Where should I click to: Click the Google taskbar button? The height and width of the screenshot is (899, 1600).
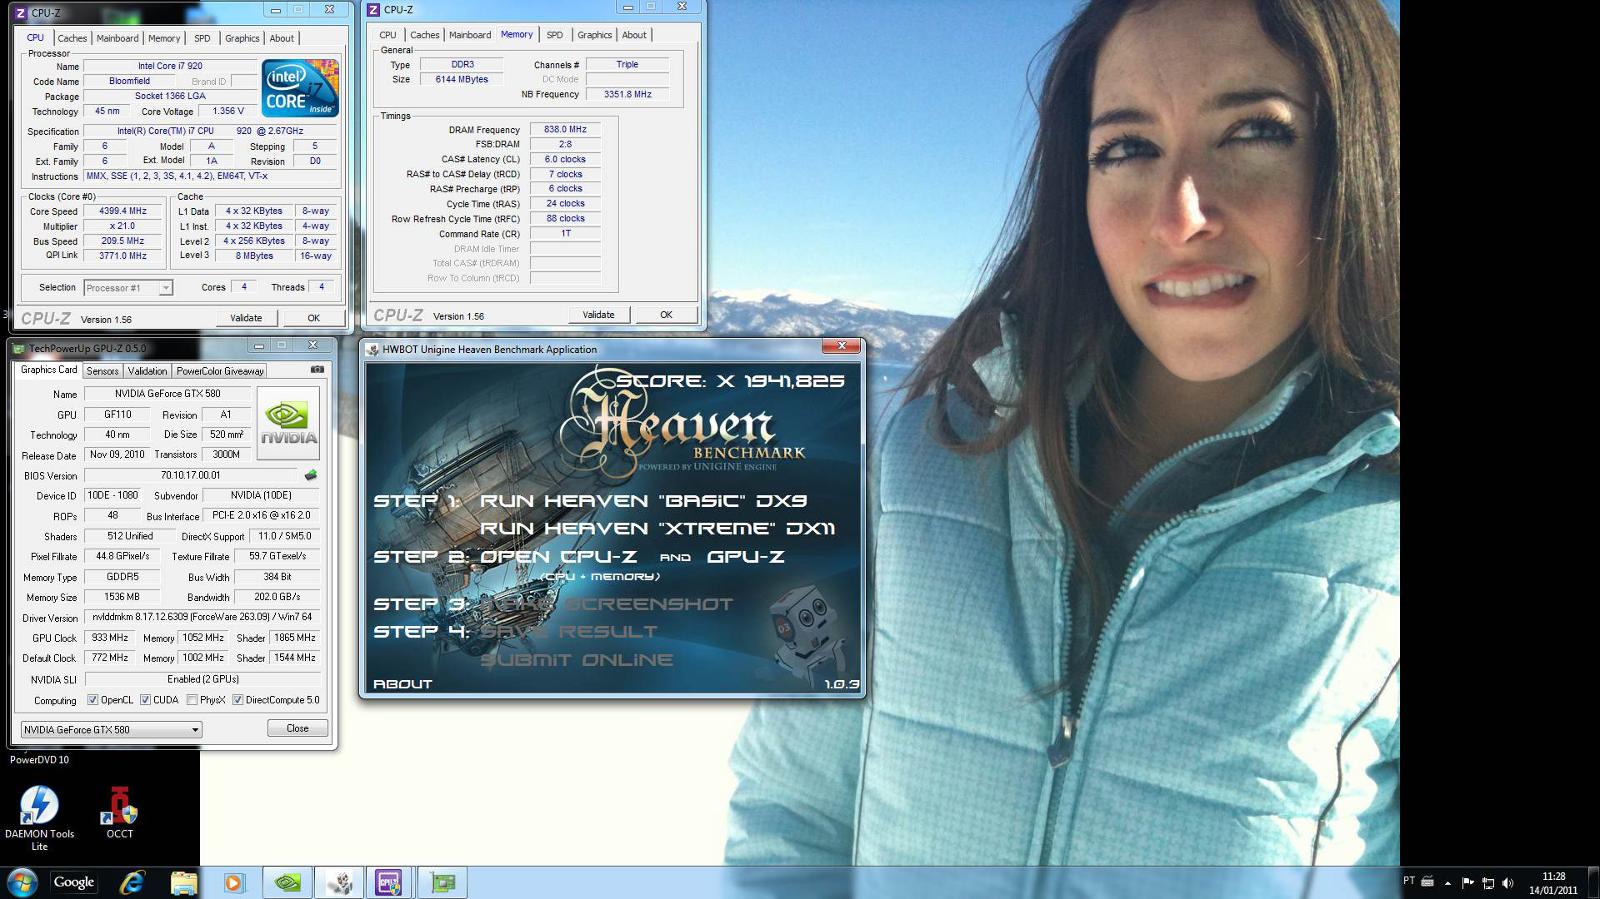[73, 882]
